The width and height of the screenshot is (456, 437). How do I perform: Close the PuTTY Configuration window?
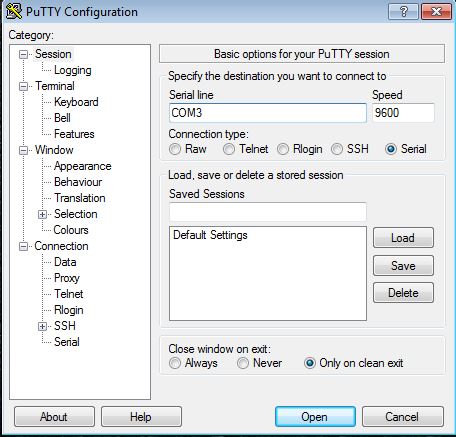[436, 12]
